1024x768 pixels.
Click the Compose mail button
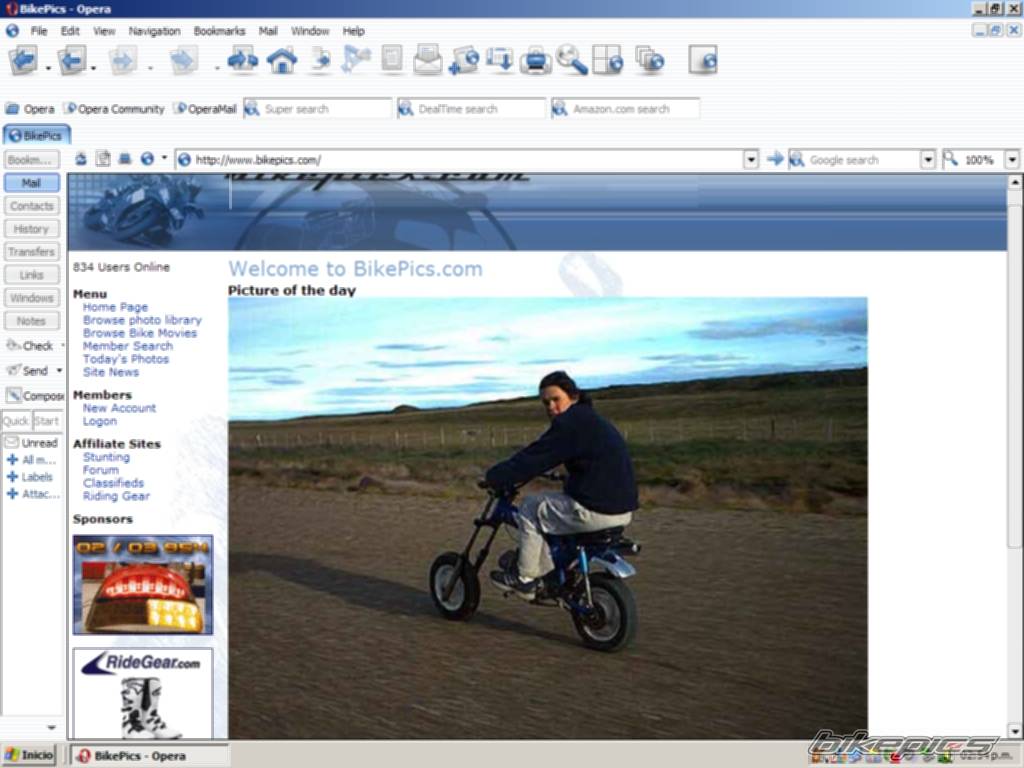[x=34, y=395]
